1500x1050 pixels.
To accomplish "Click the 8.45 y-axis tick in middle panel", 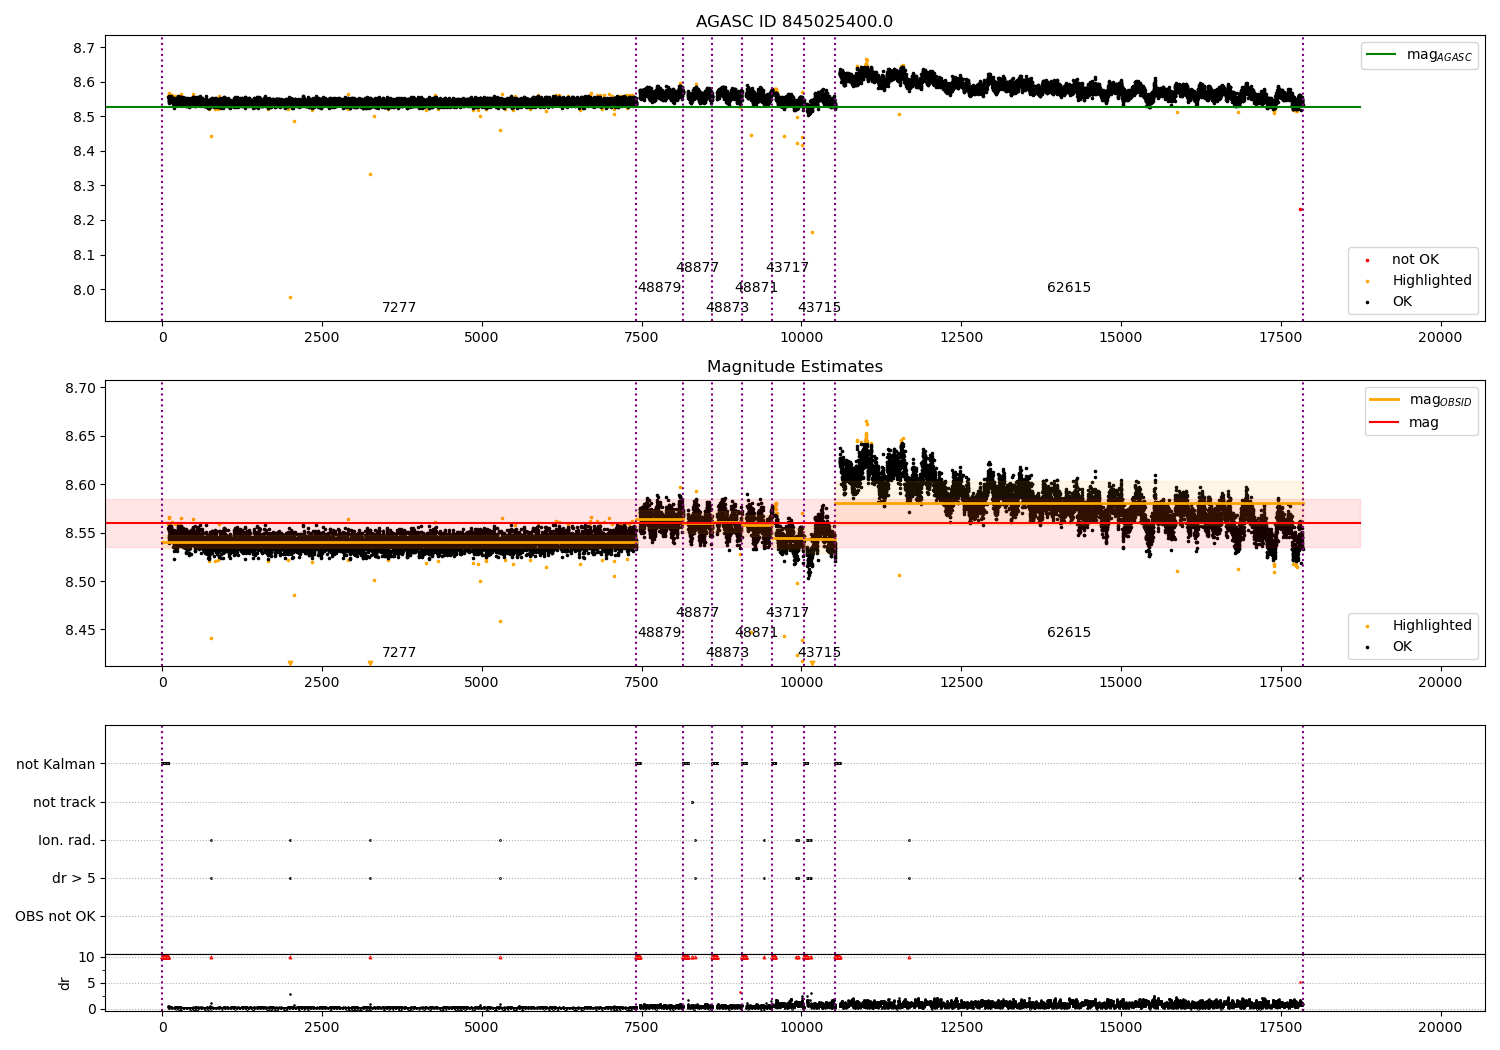I will pos(80,631).
